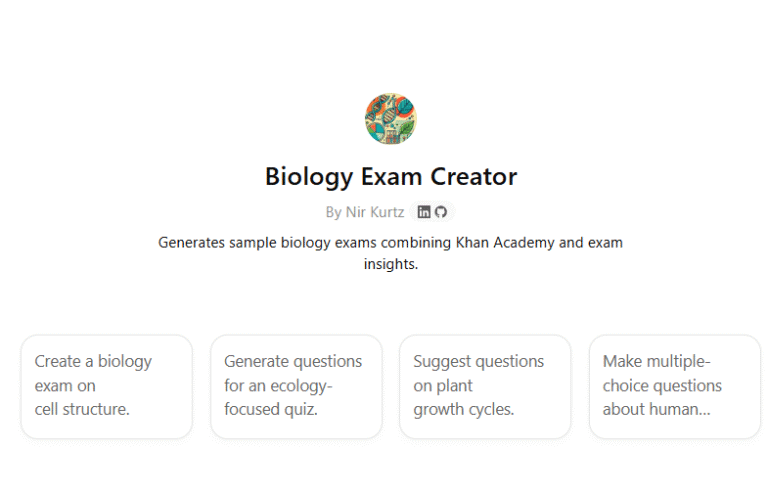
Task: Click the words "Khan Academy" in the description
Action: (499, 242)
